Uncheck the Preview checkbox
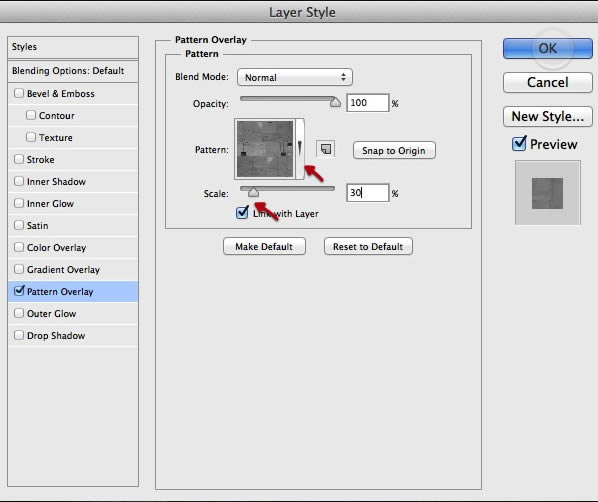This screenshot has height=502, width=598. 519,143
